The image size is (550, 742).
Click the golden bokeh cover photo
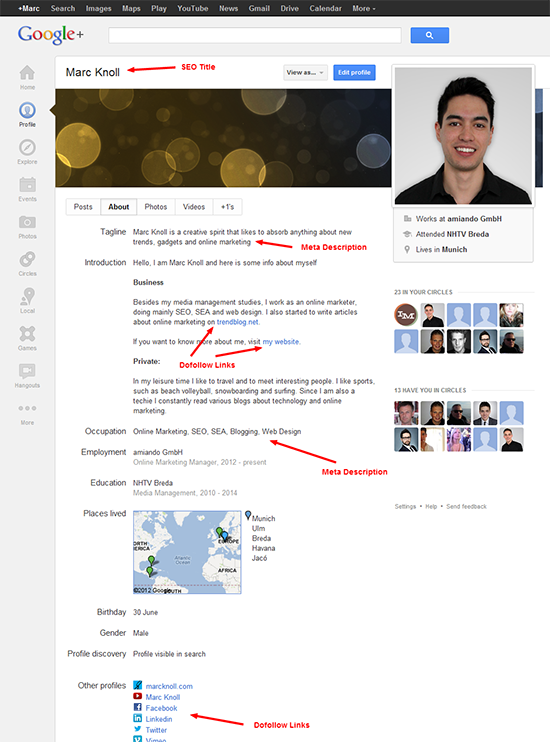click(x=223, y=138)
